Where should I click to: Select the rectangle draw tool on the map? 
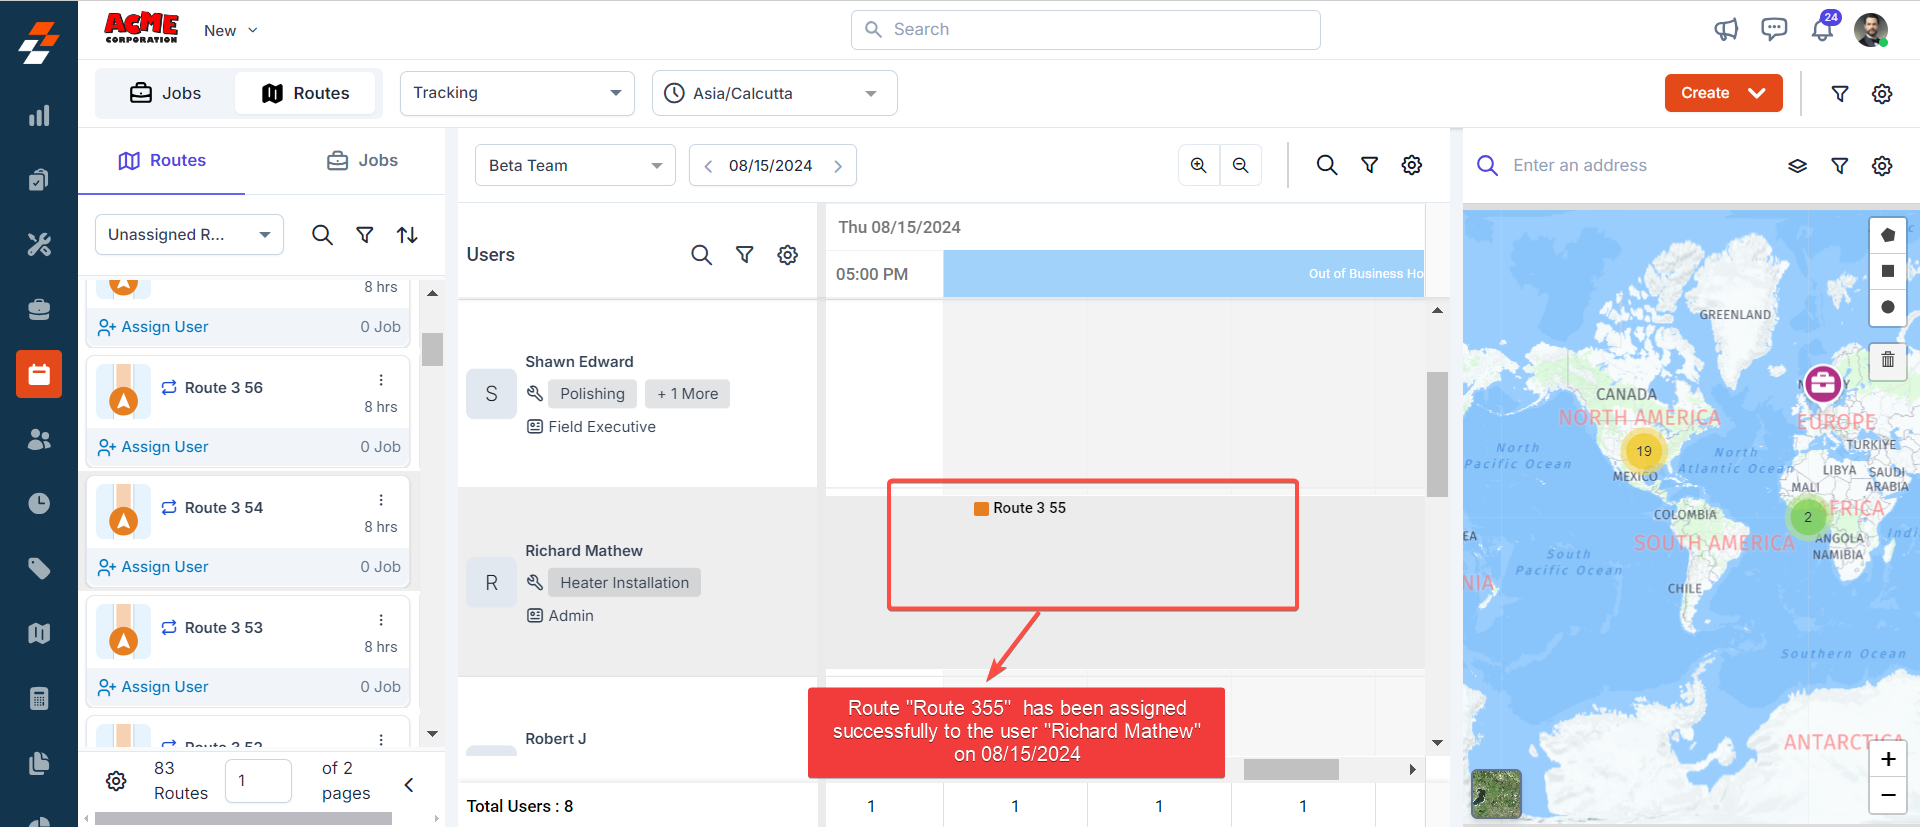1888,271
